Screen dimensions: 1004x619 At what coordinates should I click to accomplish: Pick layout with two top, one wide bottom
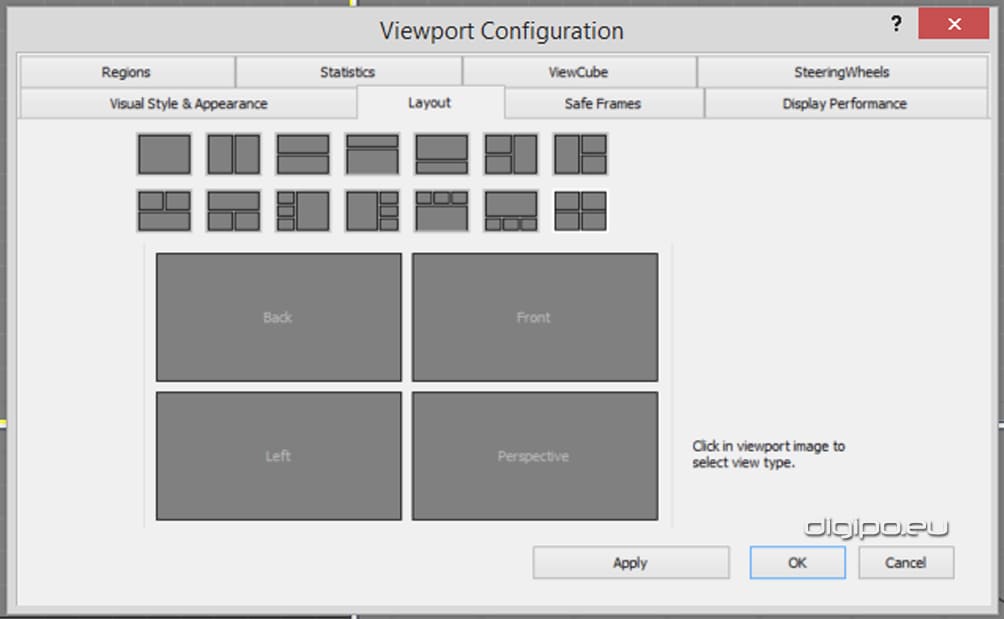[x=164, y=211]
